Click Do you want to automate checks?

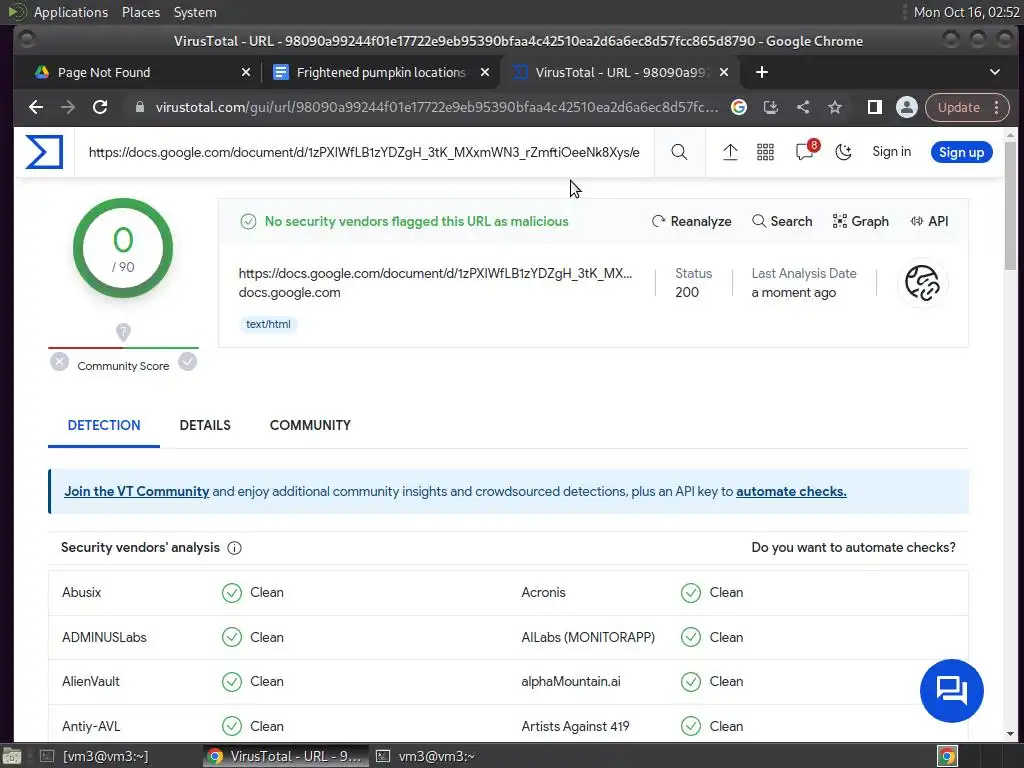(853, 548)
